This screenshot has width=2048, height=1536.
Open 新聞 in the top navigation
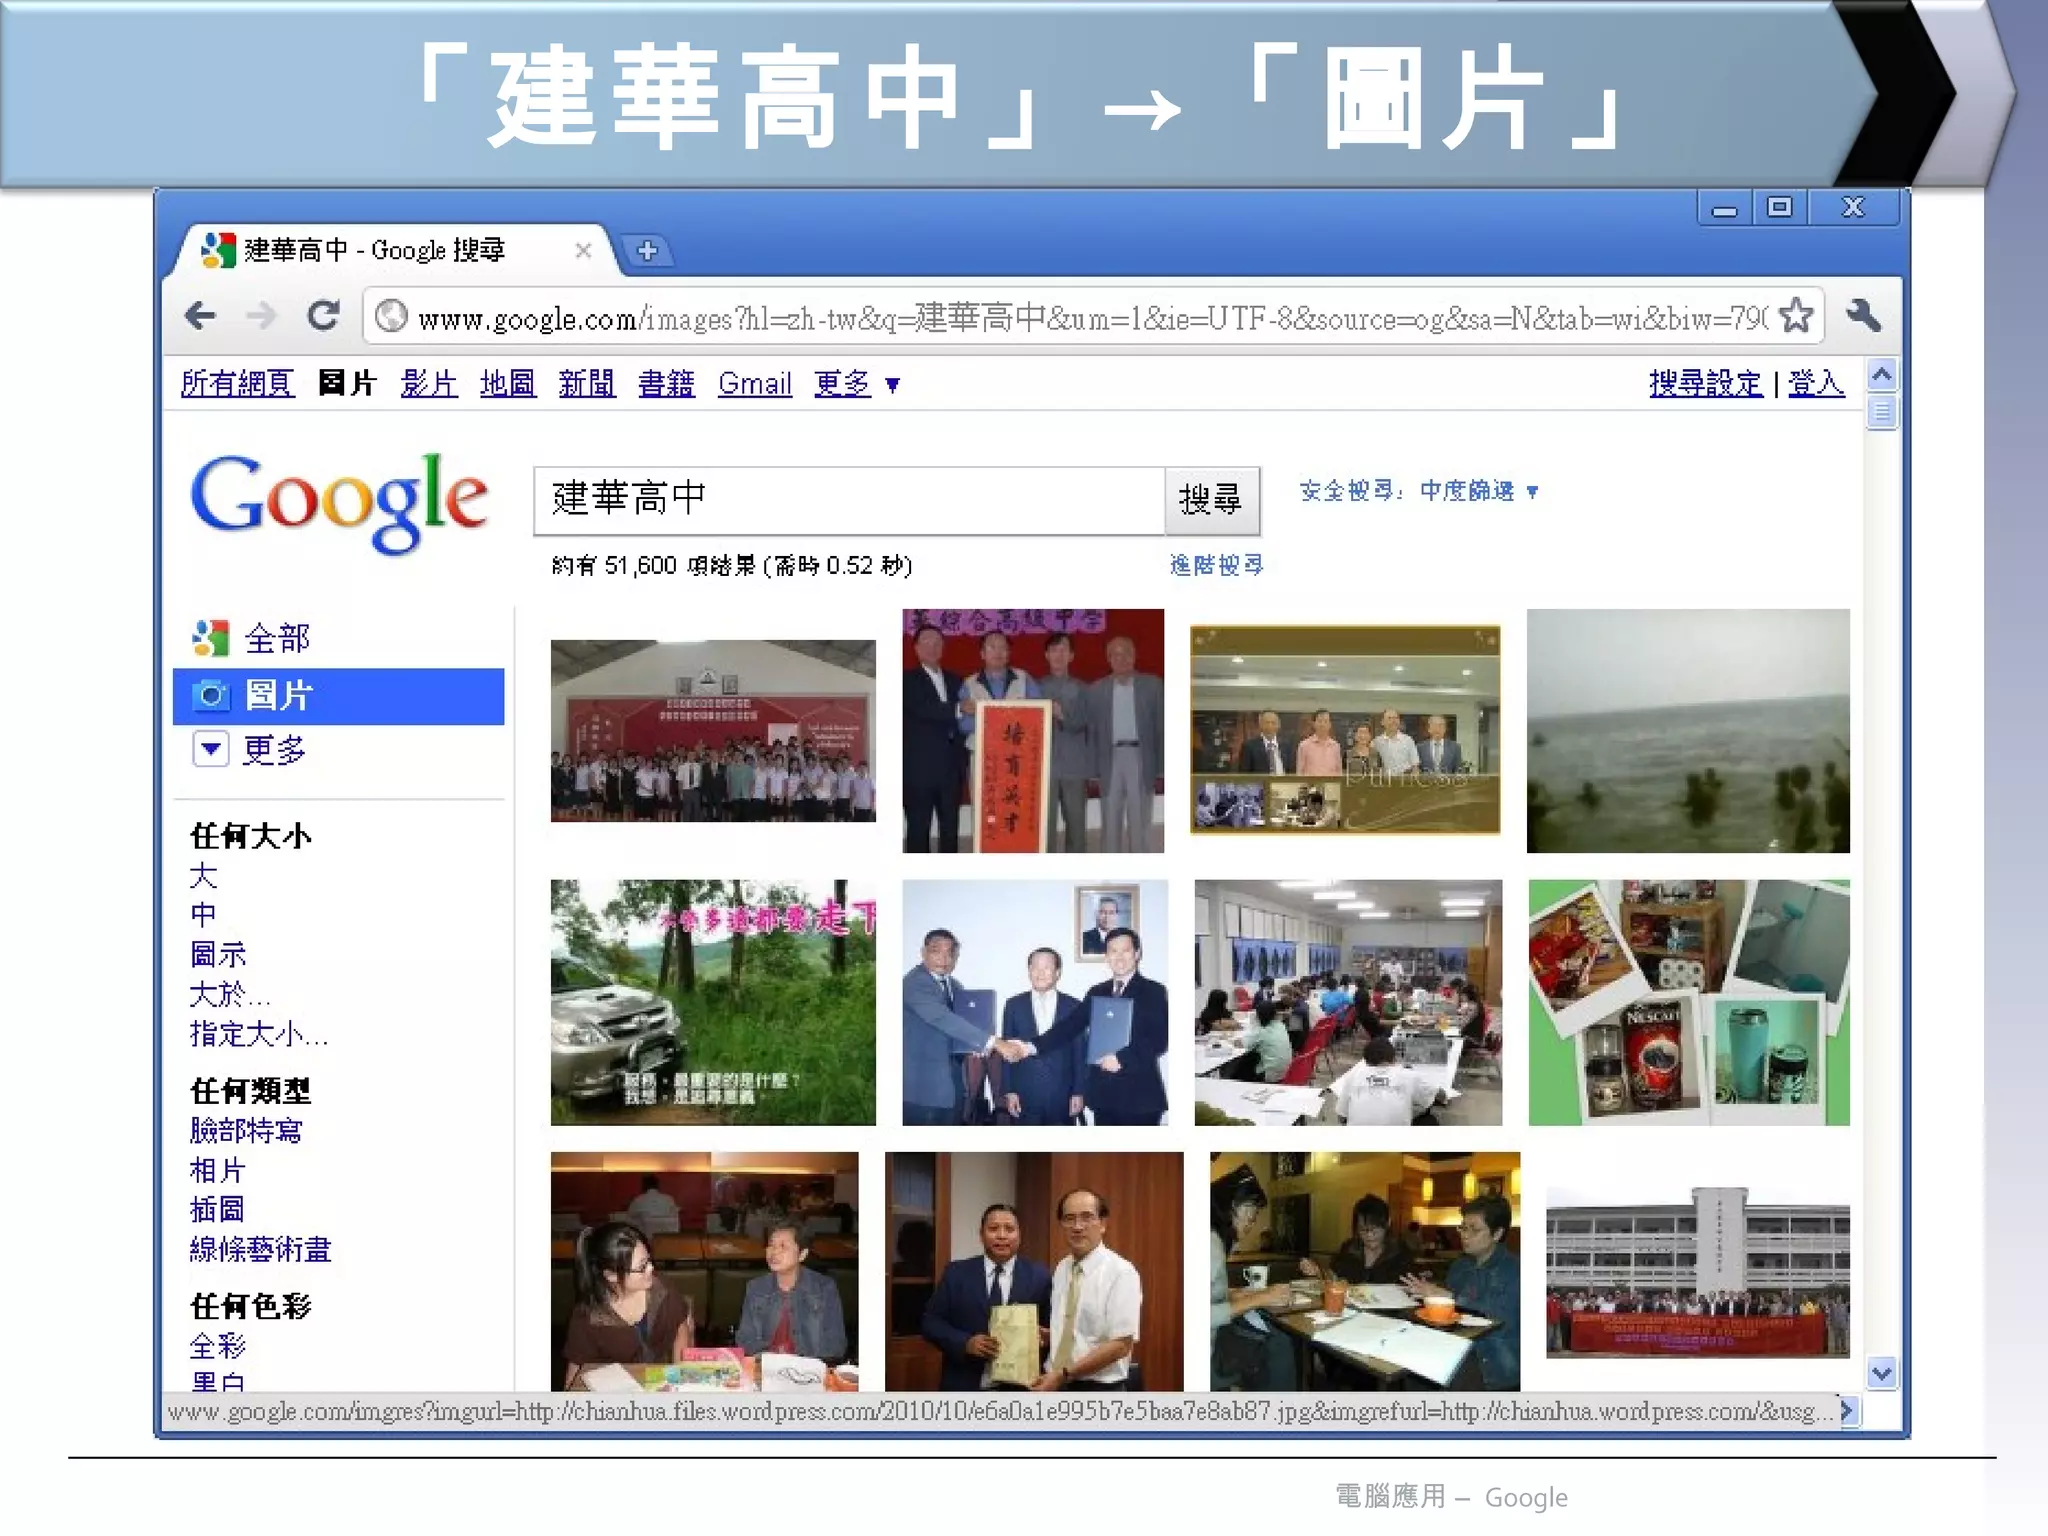tap(586, 383)
